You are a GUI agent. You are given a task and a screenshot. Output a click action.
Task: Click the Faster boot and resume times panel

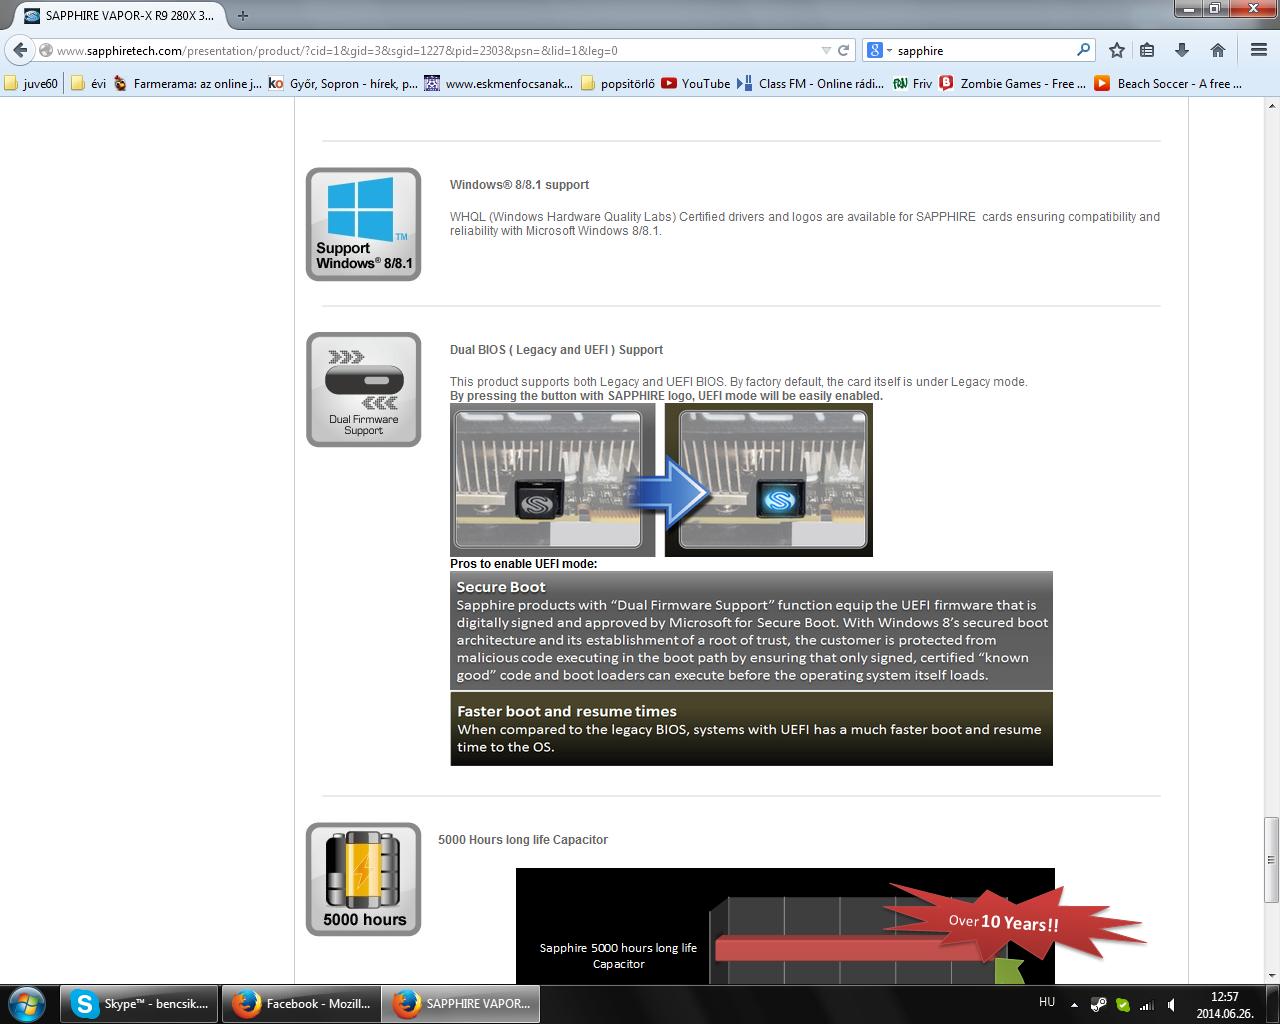click(751, 729)
